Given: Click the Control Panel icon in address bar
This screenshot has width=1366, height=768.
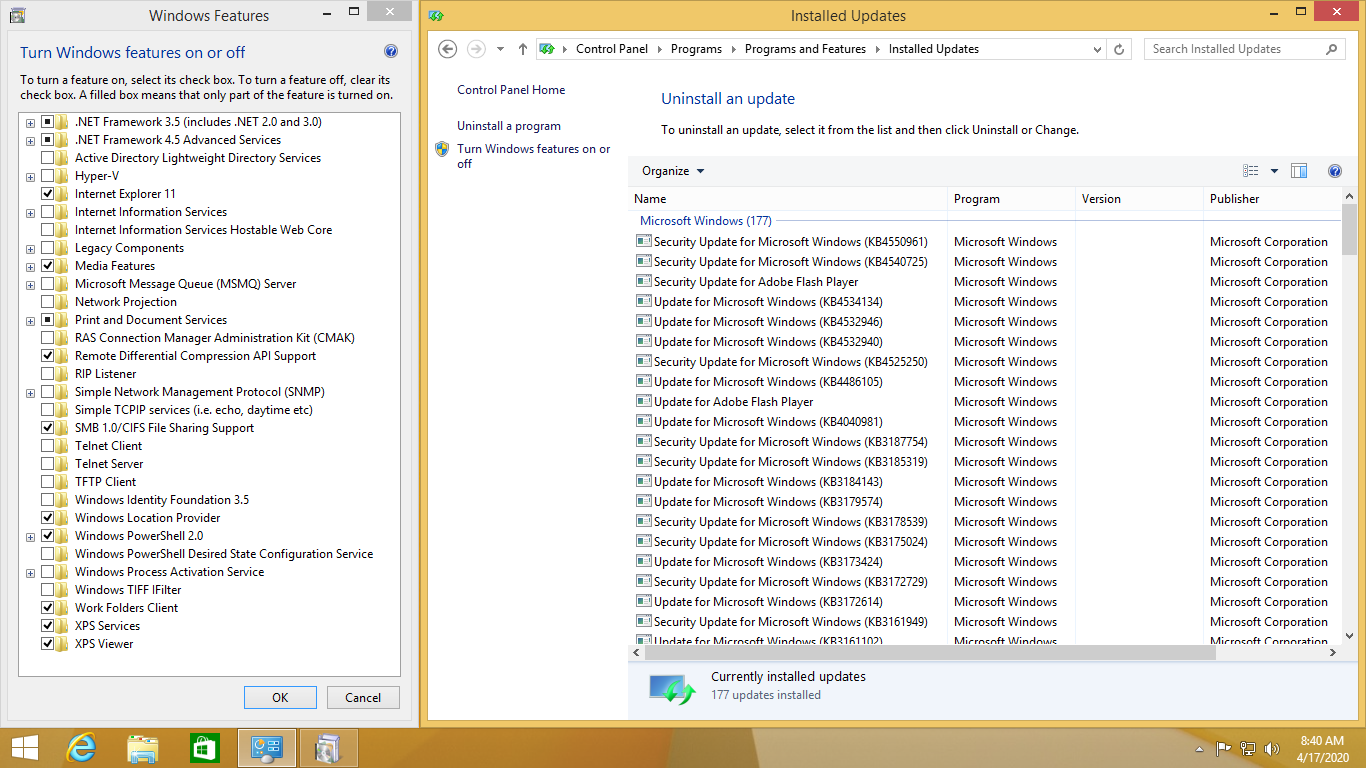Looking at the screenshot, I should 548,49.
